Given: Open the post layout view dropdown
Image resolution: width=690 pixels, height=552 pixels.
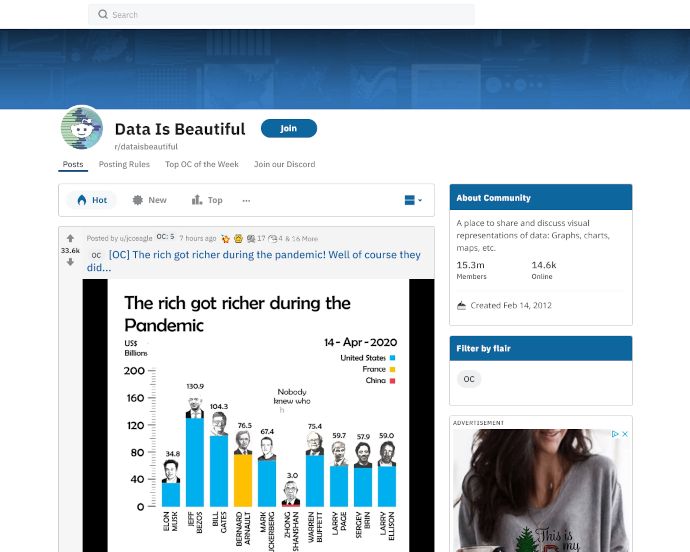Looking at the screenshot, I should [x=413, y=200].
